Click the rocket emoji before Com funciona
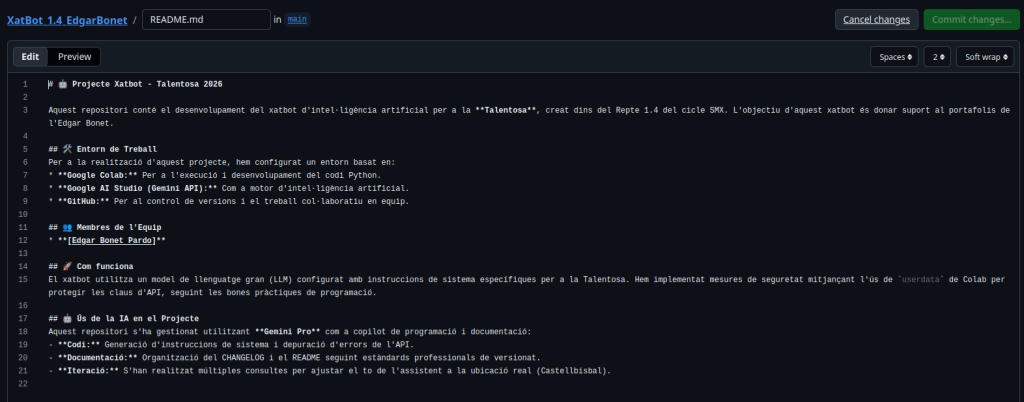Screen dimensions: 1024x402 tap(66, 266)
